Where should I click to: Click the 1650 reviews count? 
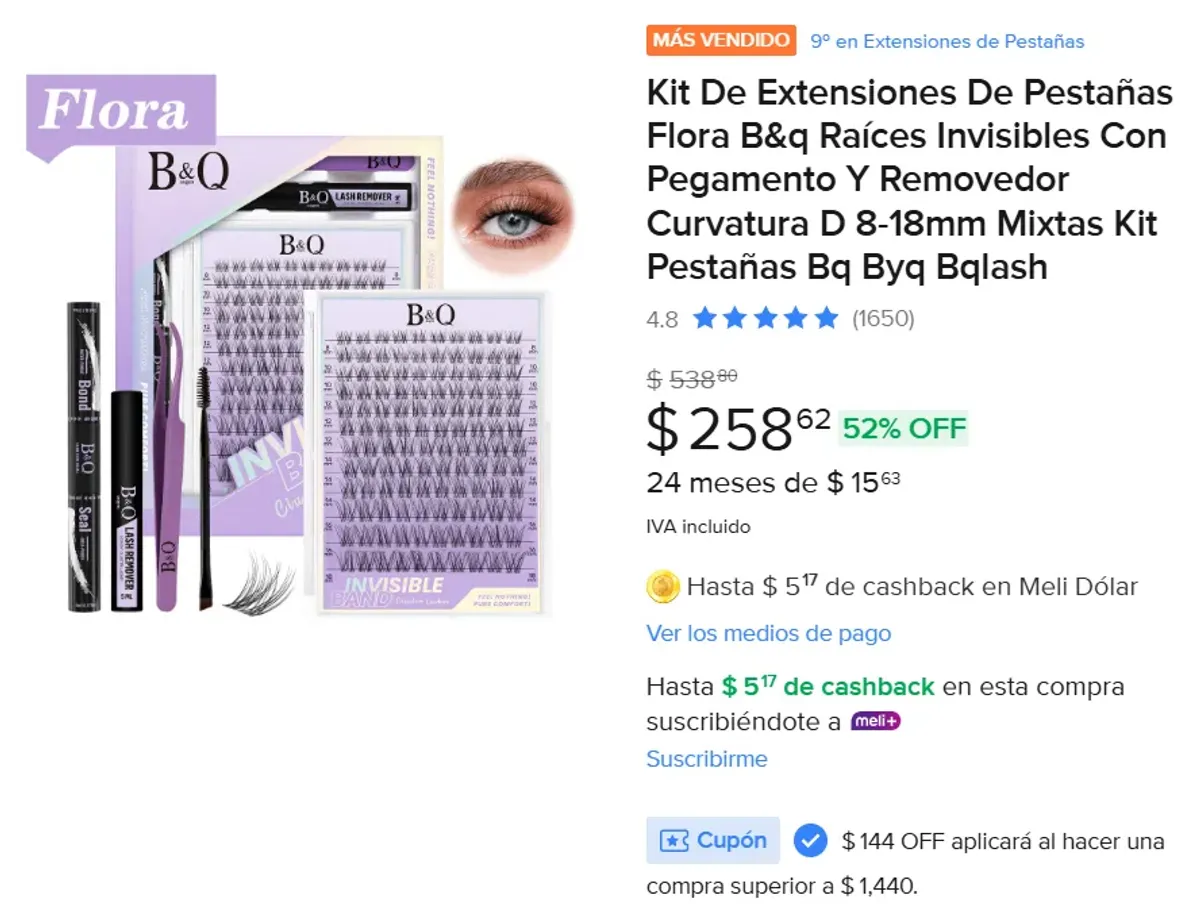point(884,319)
